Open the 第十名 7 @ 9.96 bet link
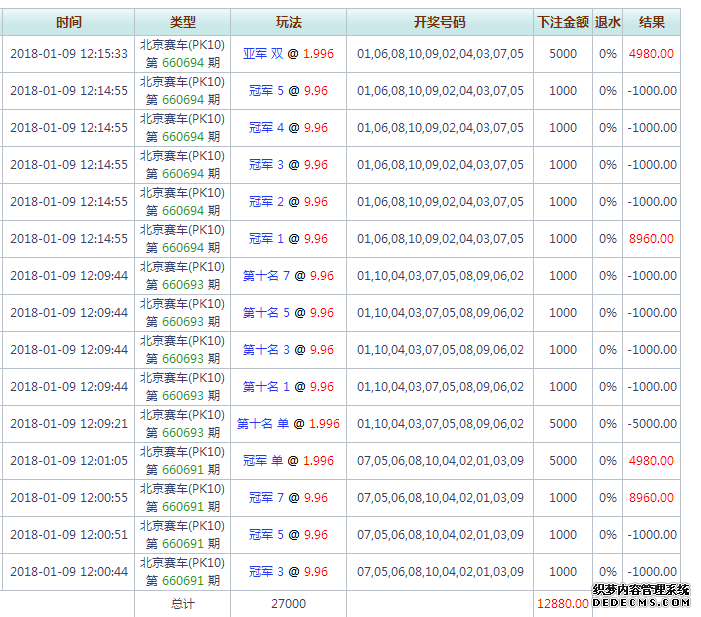The height and width of the screenshot is (617, 701). 288,276
